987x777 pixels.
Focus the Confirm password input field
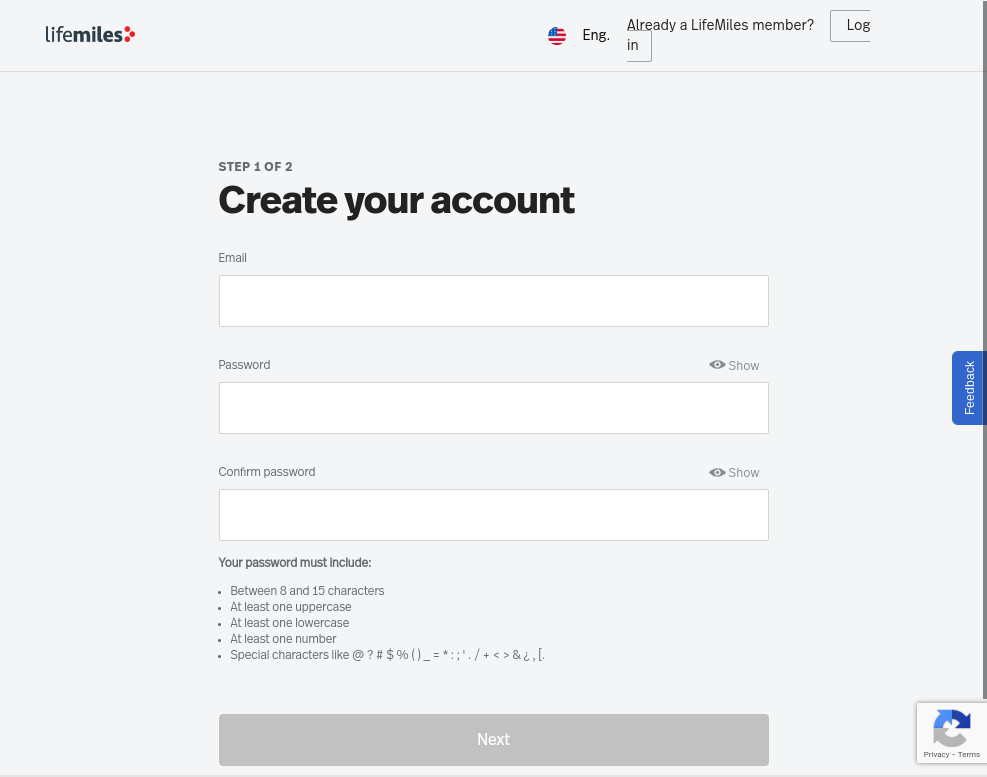pos(494,515)
